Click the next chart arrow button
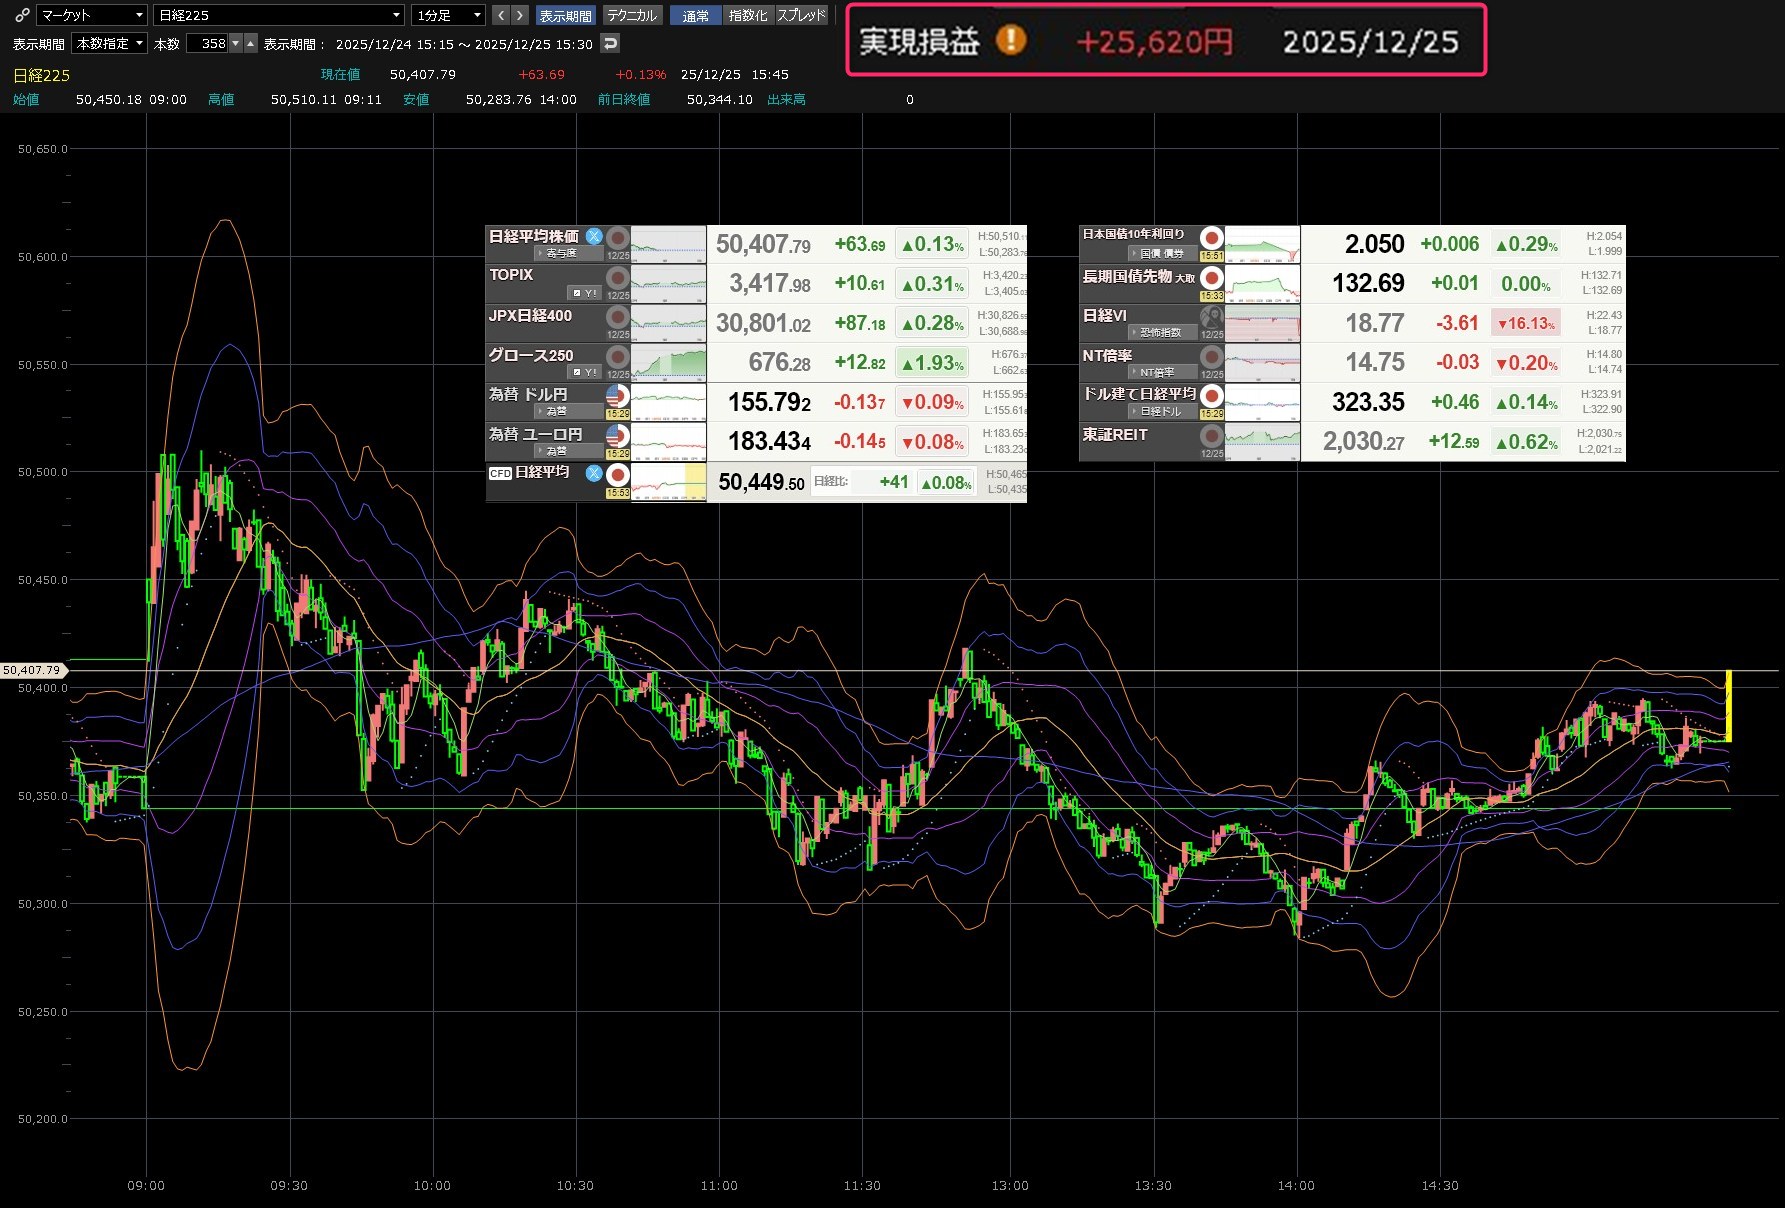Screen dimensions: 1785x1208 pos(520,15)
